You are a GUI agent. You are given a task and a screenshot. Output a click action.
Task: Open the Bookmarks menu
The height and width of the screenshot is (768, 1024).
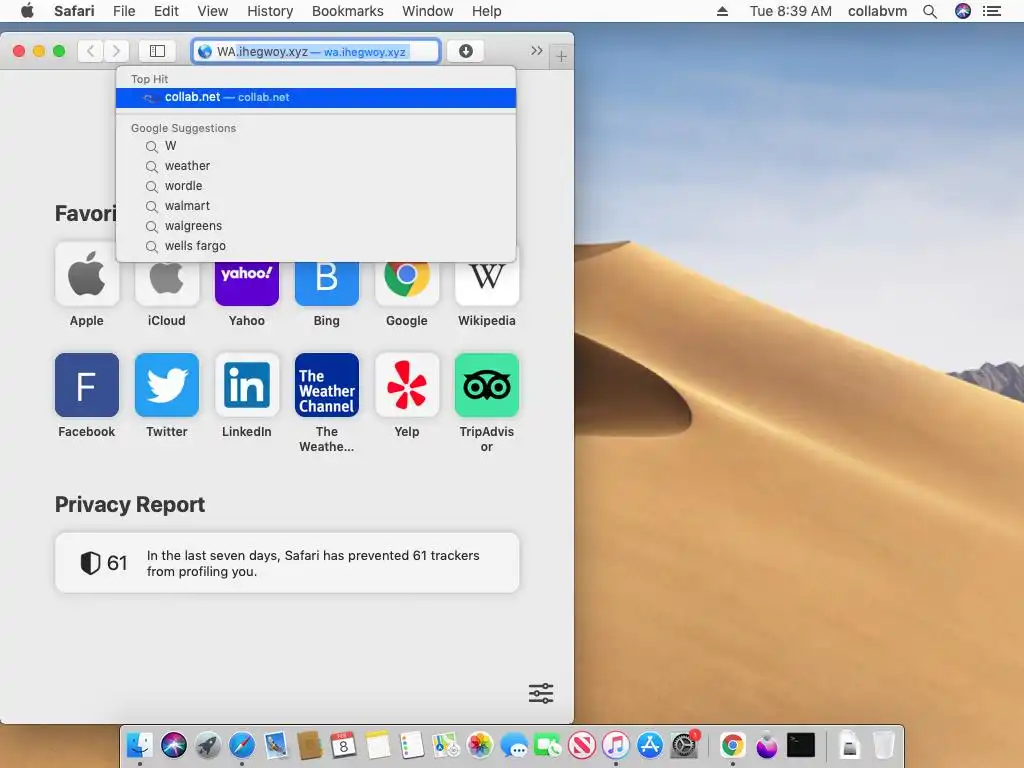(x=347, y=11)
